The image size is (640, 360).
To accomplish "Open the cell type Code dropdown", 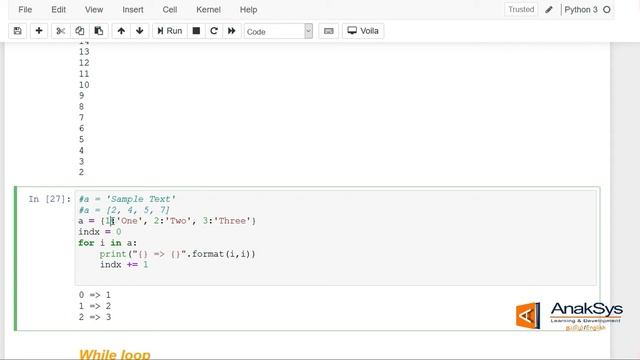I will tap(278, 31).
